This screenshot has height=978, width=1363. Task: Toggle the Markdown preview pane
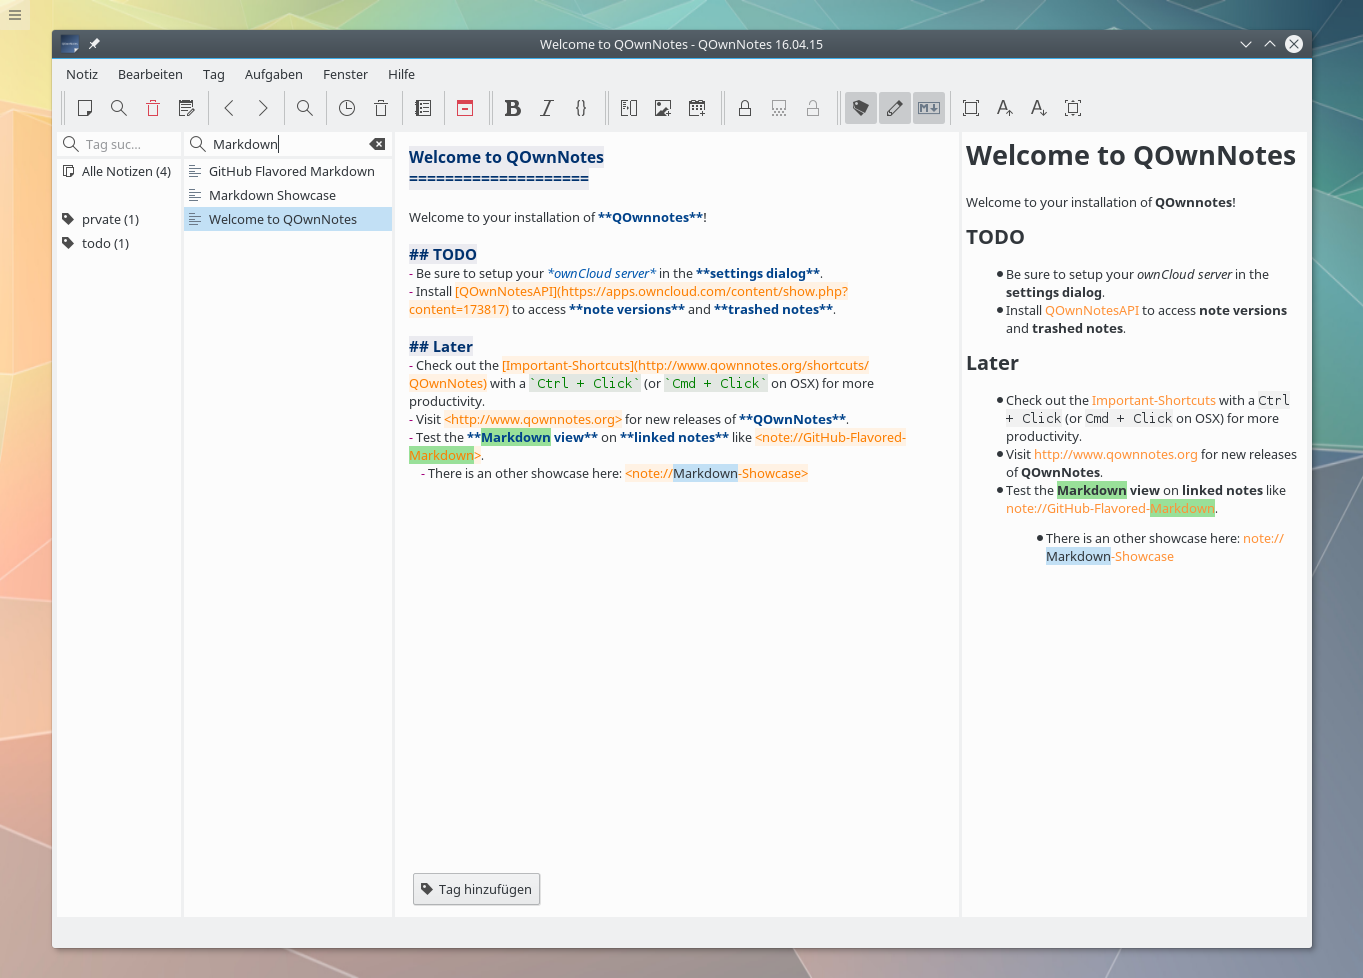(928, 108)
